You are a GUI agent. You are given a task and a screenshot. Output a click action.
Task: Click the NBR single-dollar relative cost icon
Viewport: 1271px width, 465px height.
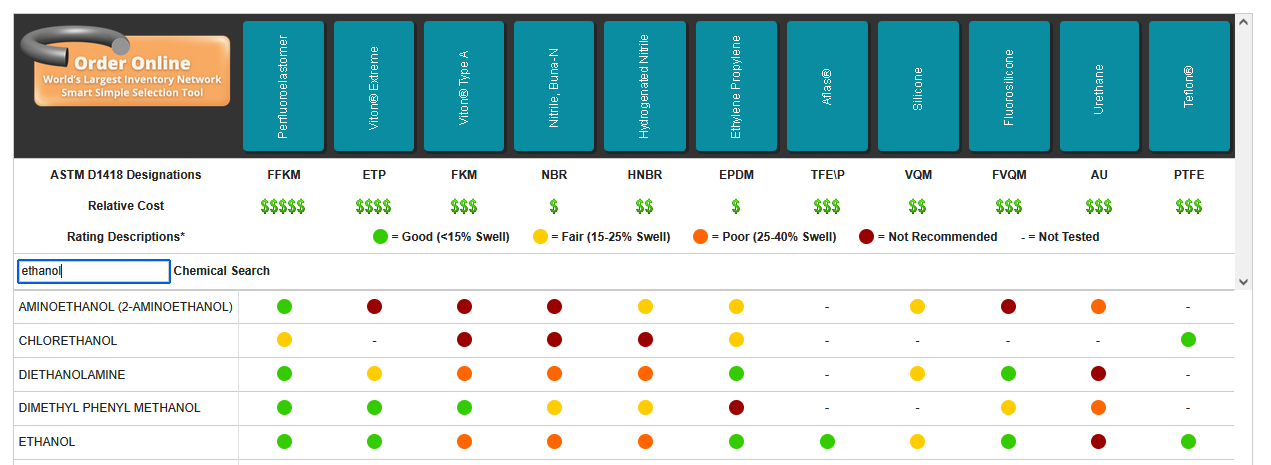point(555,207)
